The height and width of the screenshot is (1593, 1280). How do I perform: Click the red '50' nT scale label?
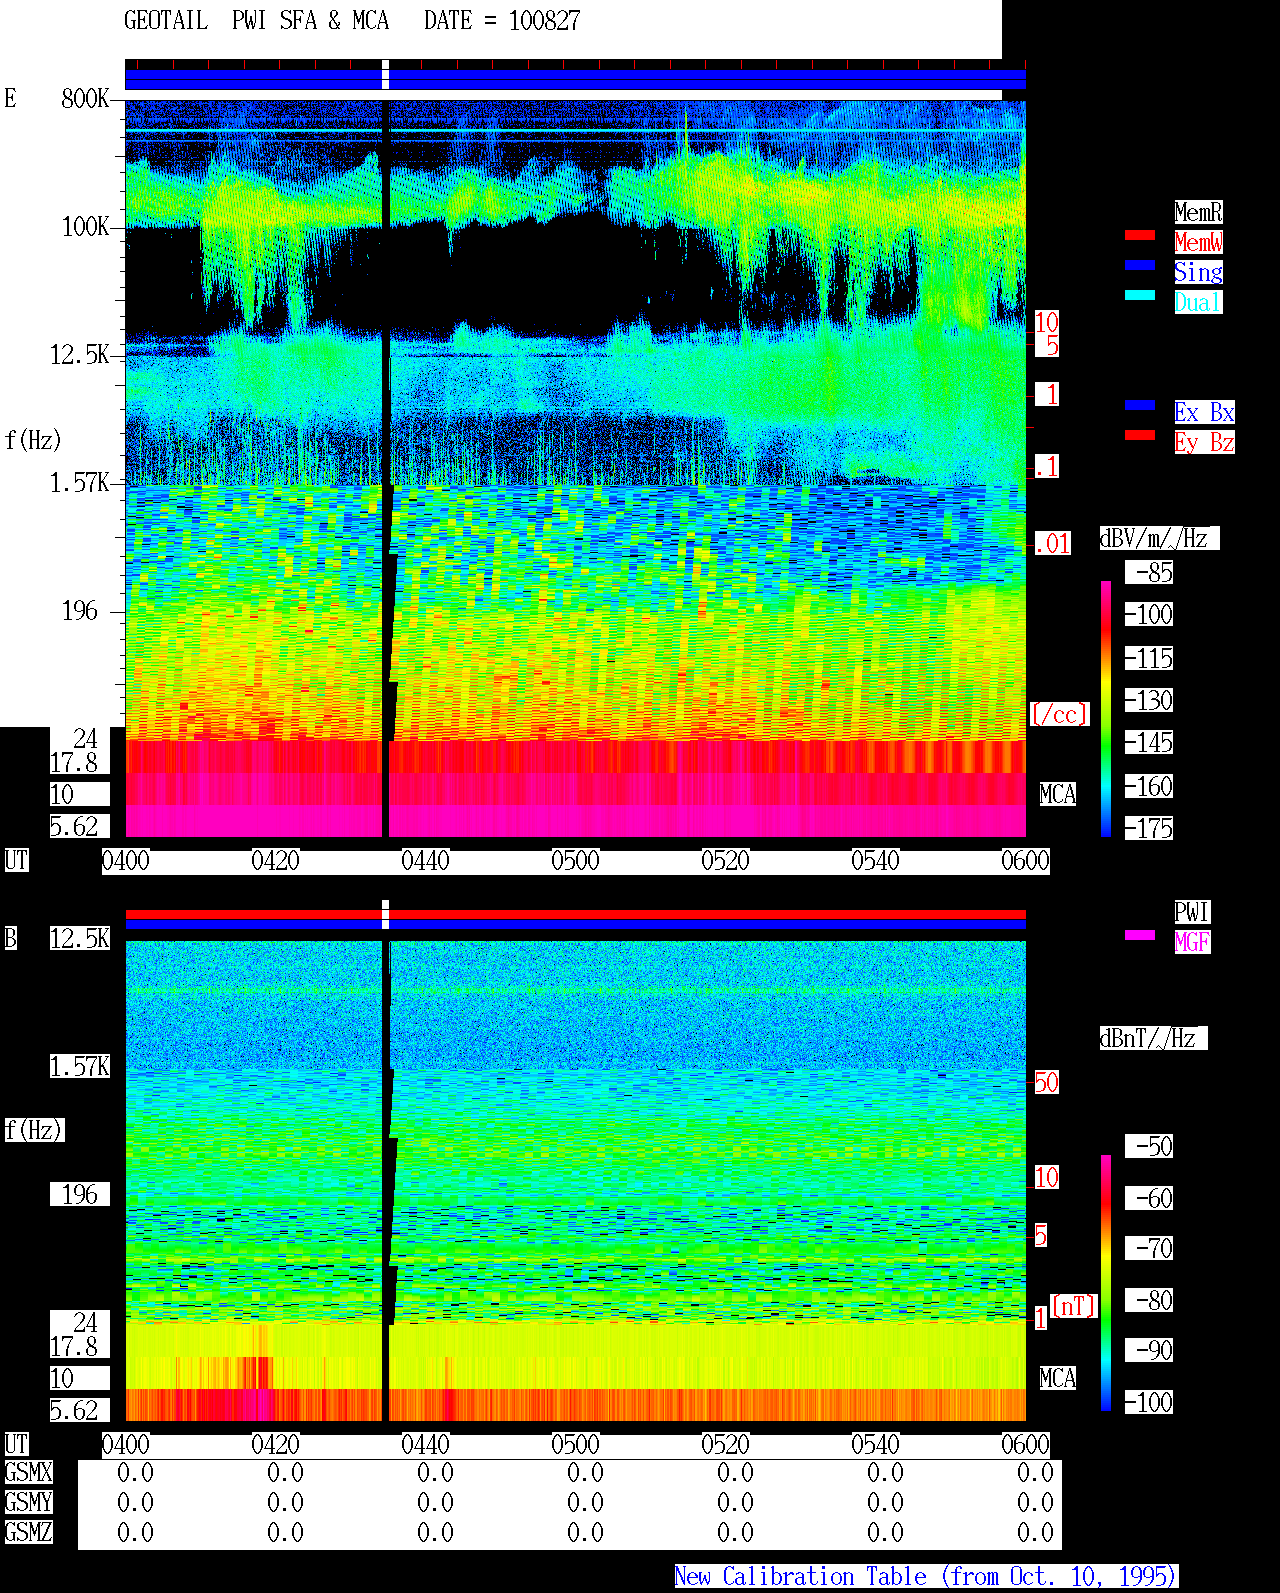(1046, 1082)
